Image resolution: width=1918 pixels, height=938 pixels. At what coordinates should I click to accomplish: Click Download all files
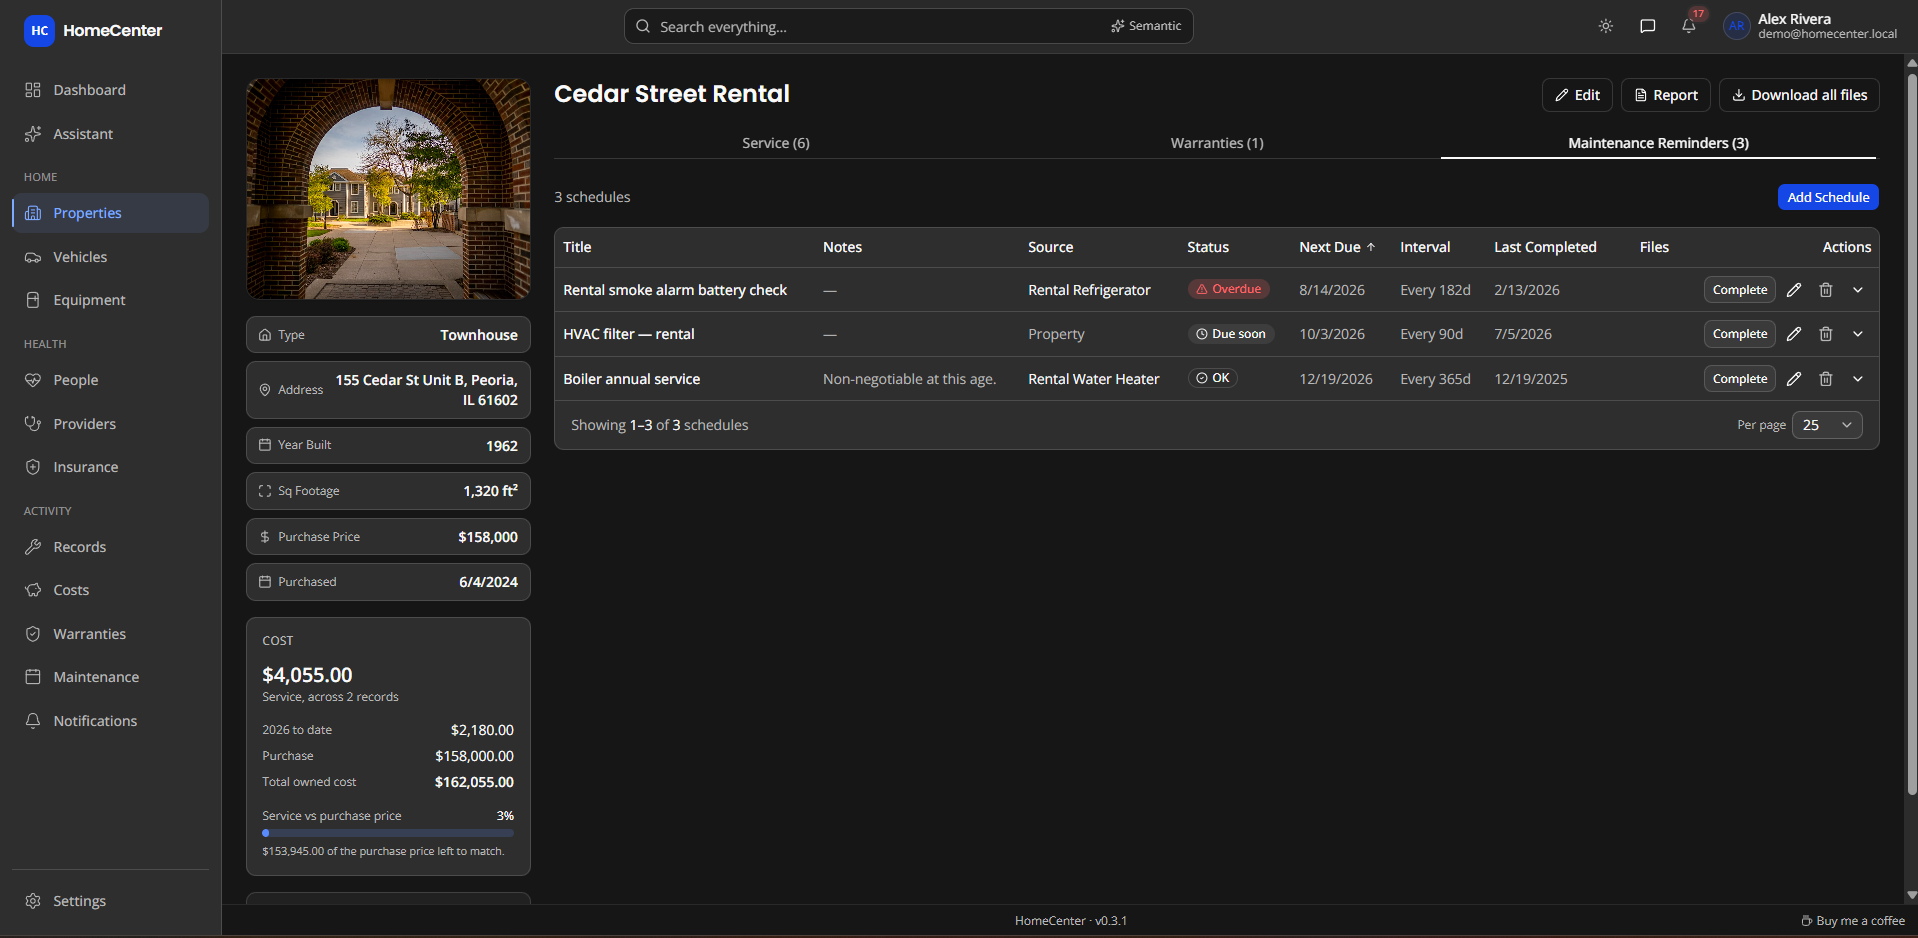(1799, 95)
